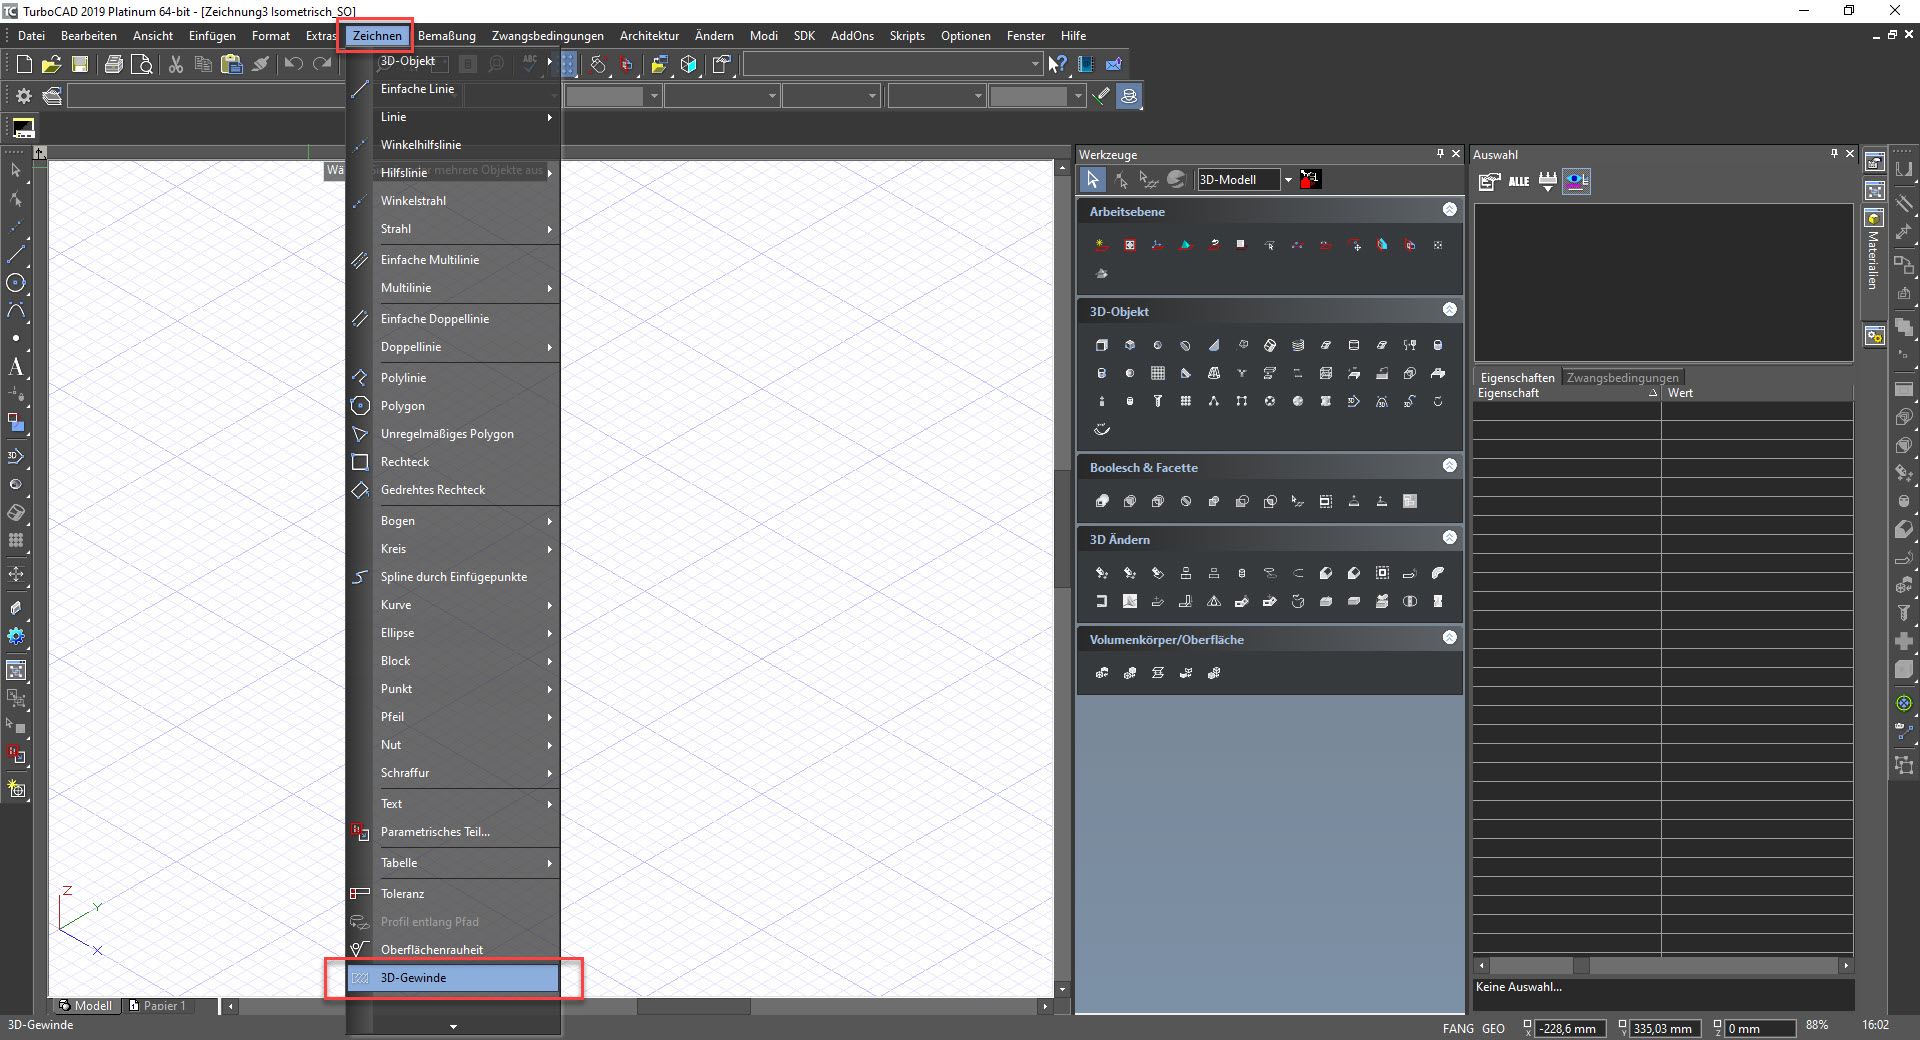Create a new drawing with the New icon
Viewport: 1920px width, 1040px height.
click(25, 64)
